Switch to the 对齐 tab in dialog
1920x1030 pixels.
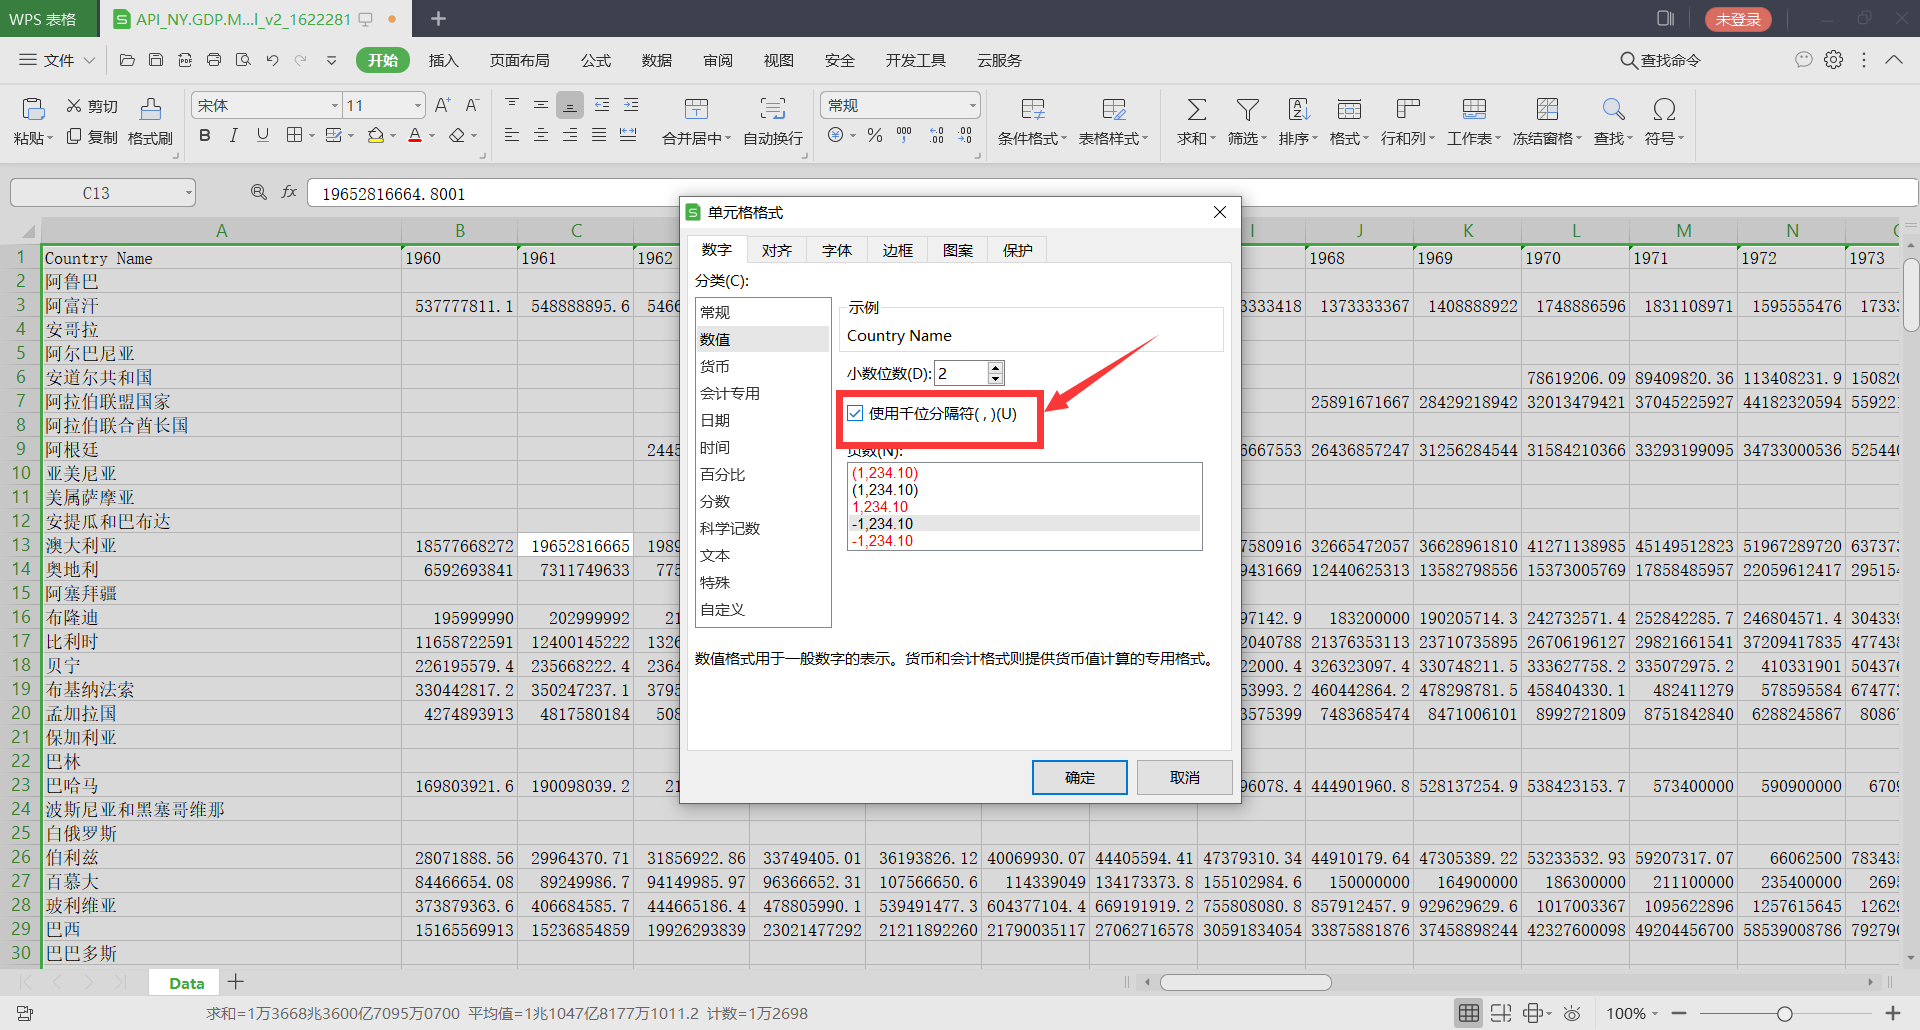pos(776,250)
